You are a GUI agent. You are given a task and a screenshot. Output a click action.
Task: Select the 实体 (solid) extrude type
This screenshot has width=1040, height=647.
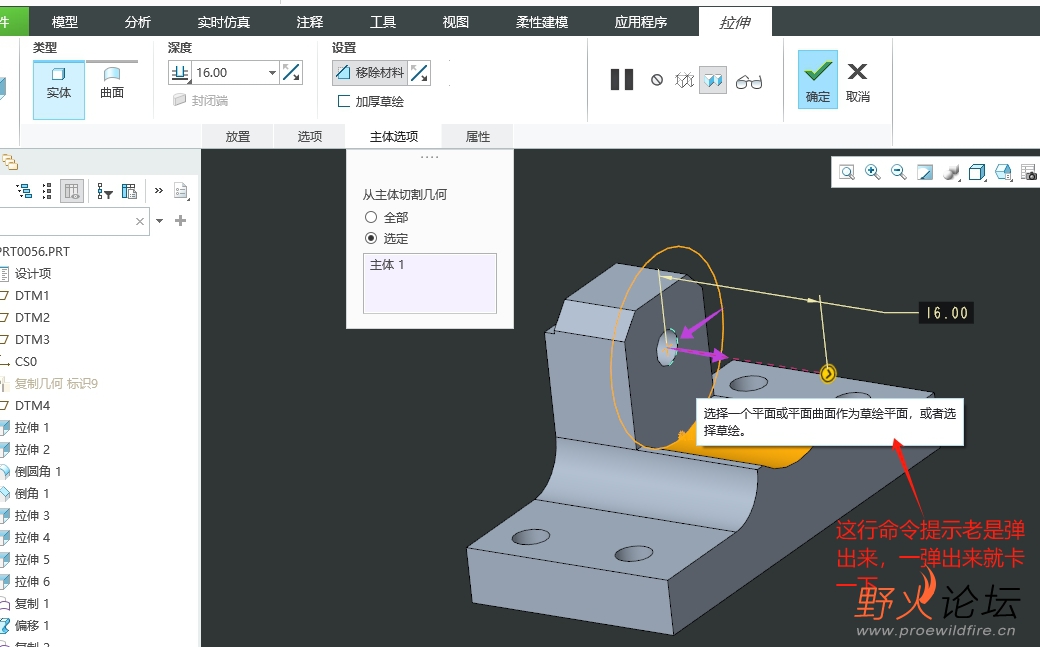coord(59,90)
